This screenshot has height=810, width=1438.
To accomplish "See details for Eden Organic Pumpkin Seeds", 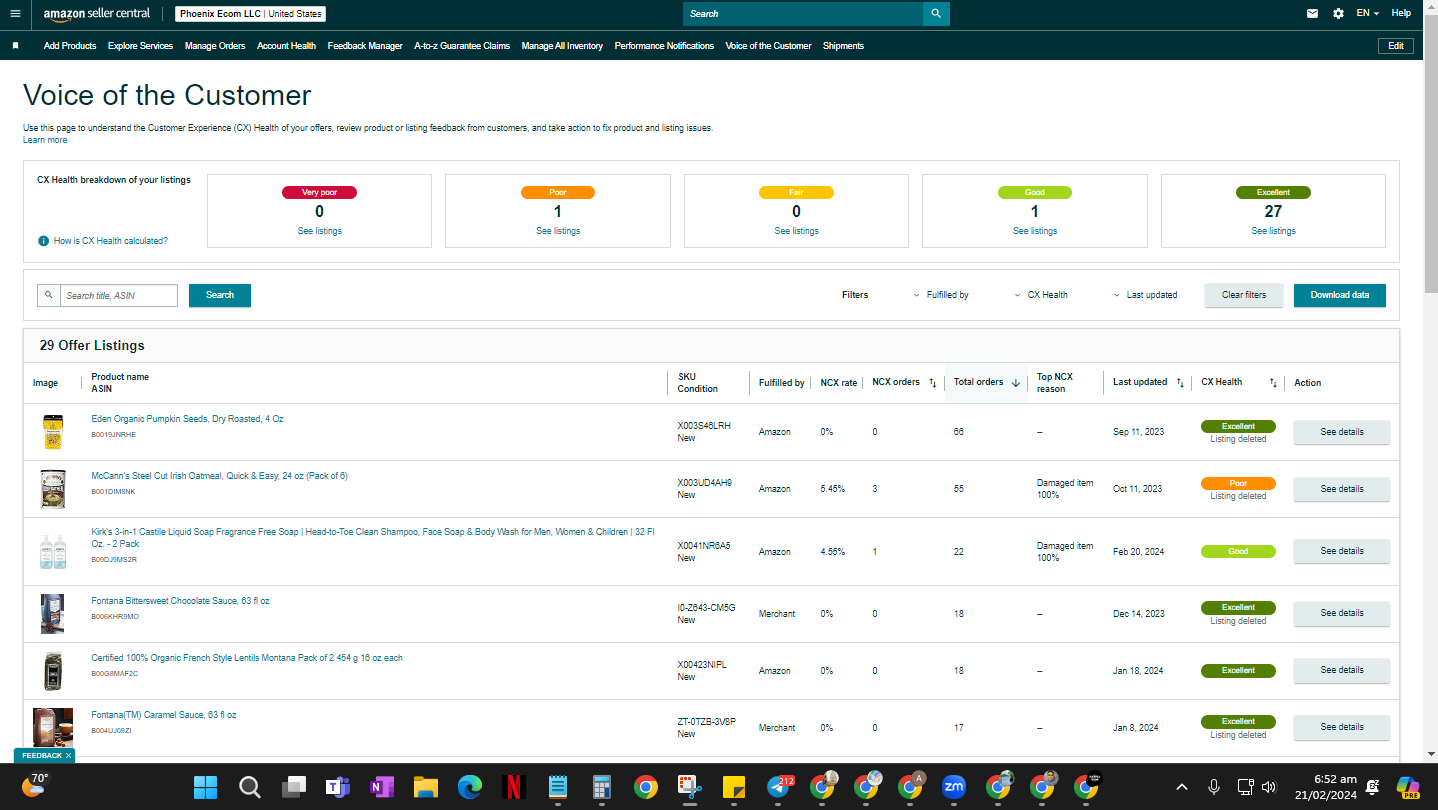I will pos(1342,432).
